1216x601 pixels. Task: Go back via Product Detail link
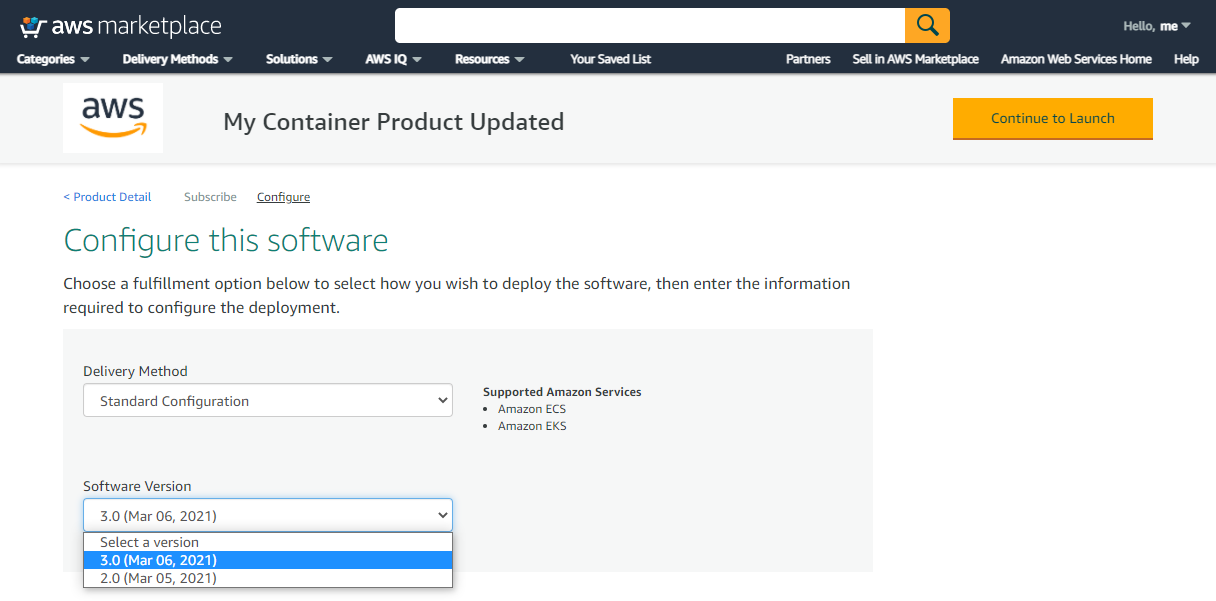click(x=107, y=196)
